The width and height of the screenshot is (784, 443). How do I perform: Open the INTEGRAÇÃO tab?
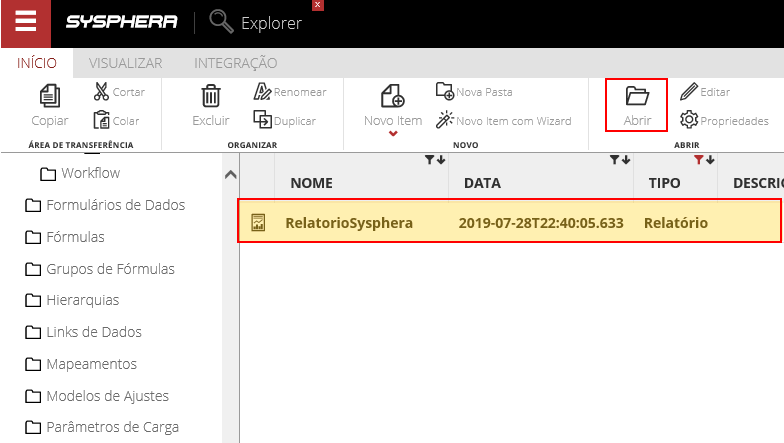[236, 63]
